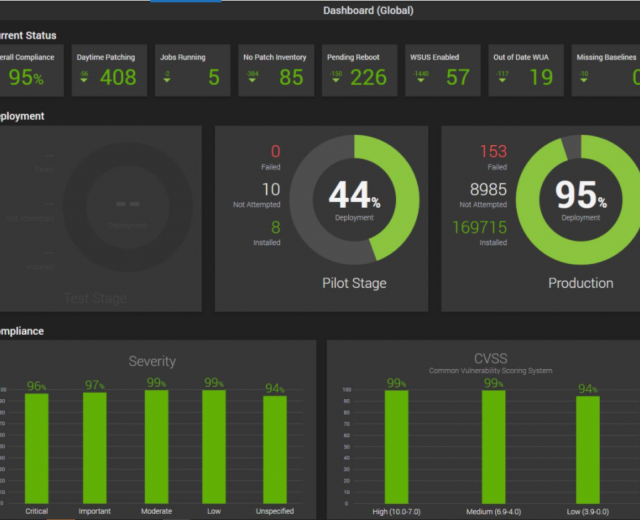This screenshot has width=640, height=520.
Task: Select the Production 95% donut chart
Action: (580, 200)
